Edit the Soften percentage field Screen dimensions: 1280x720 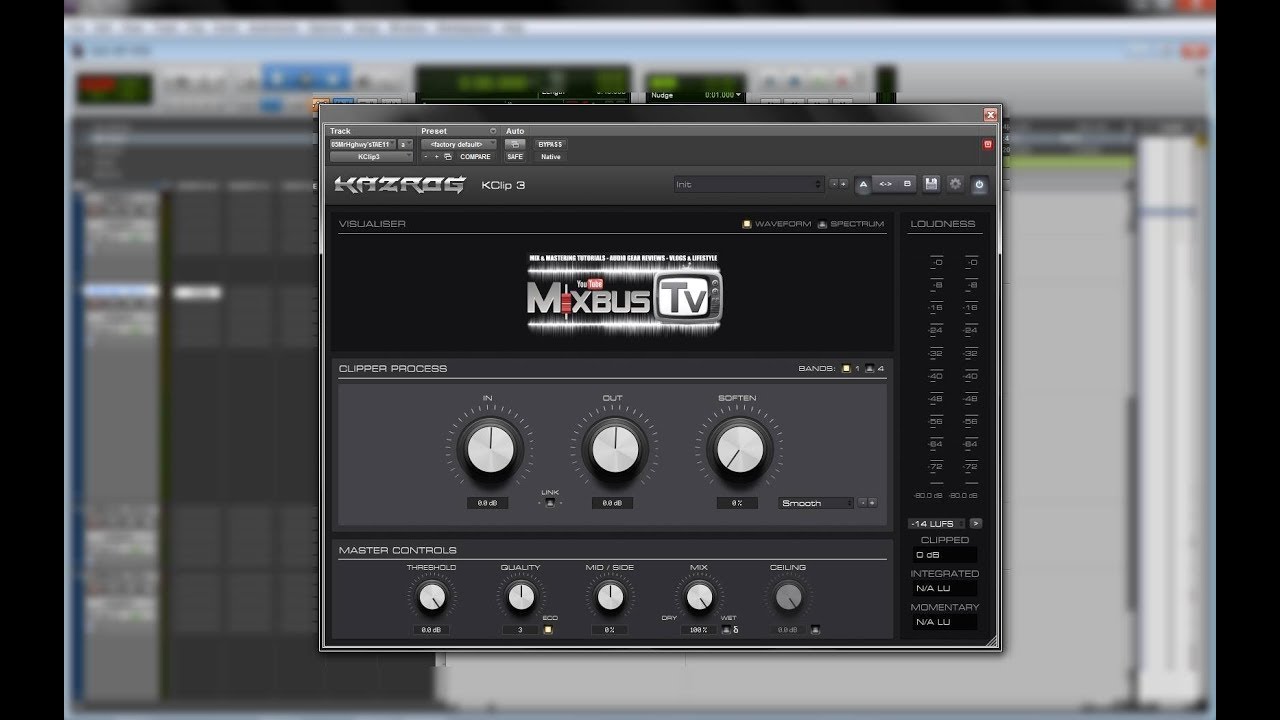736,503
